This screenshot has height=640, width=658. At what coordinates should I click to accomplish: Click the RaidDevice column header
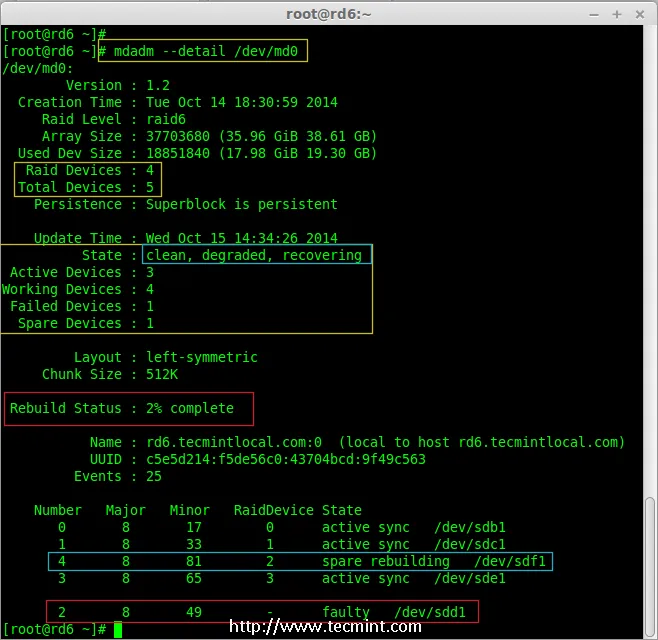coord(274,510)
